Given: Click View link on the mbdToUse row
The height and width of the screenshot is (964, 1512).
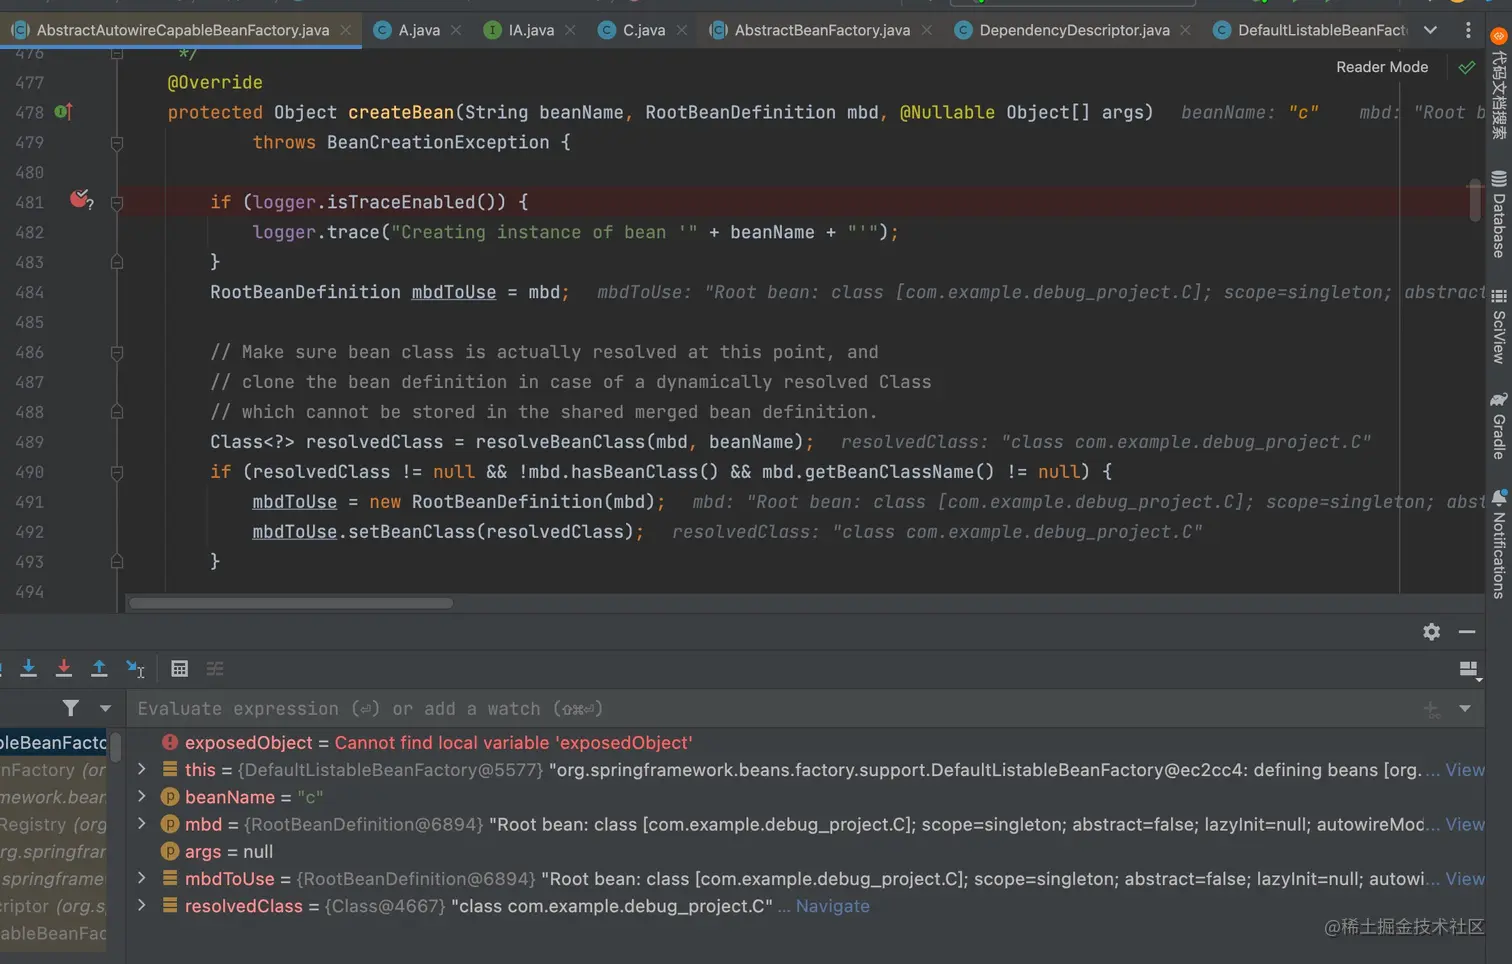Looking at the screenshot, I should (1465, 879).
